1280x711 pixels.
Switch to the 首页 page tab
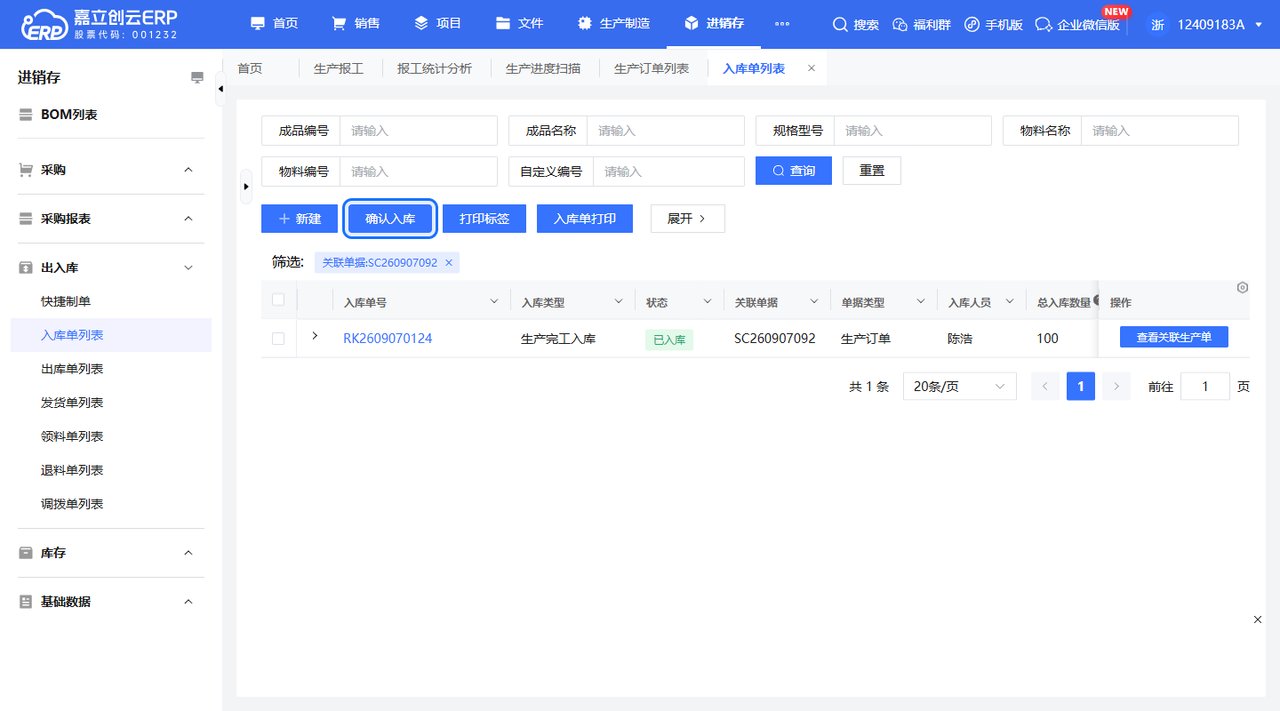[x=249, y=68]
